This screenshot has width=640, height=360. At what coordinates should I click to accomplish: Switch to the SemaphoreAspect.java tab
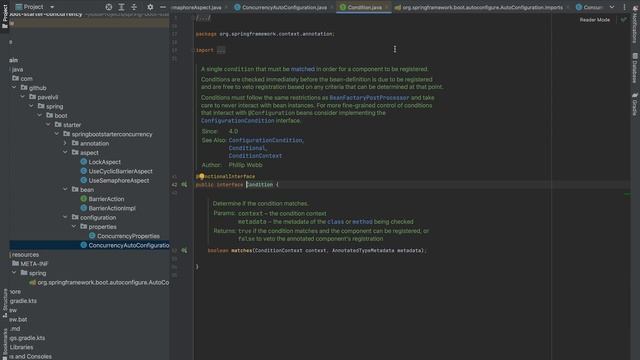click(196, 7)
